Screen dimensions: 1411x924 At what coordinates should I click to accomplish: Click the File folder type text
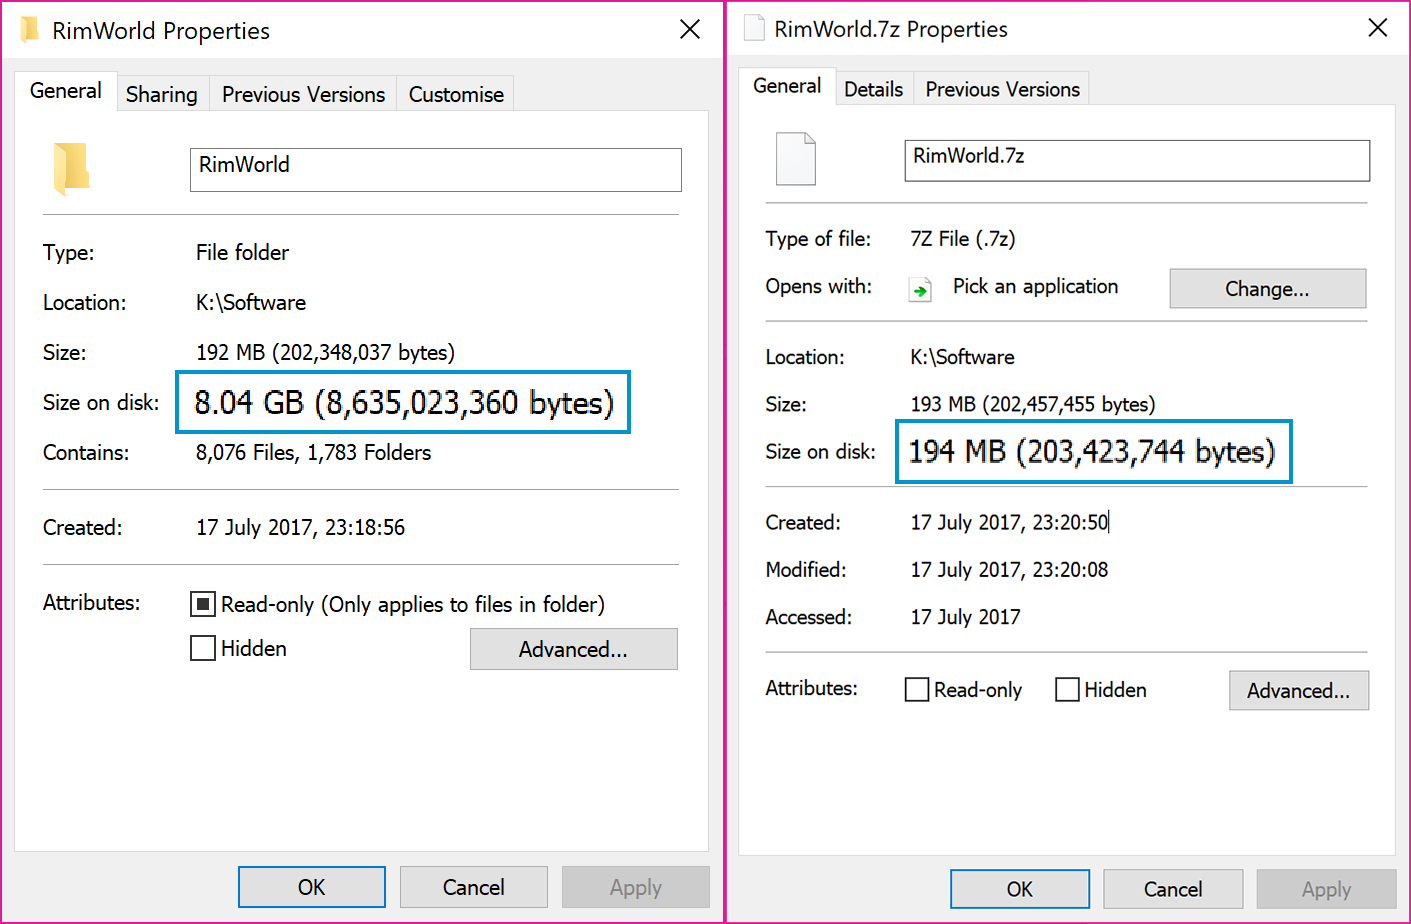pyautogui.click(x=242, y=252)
